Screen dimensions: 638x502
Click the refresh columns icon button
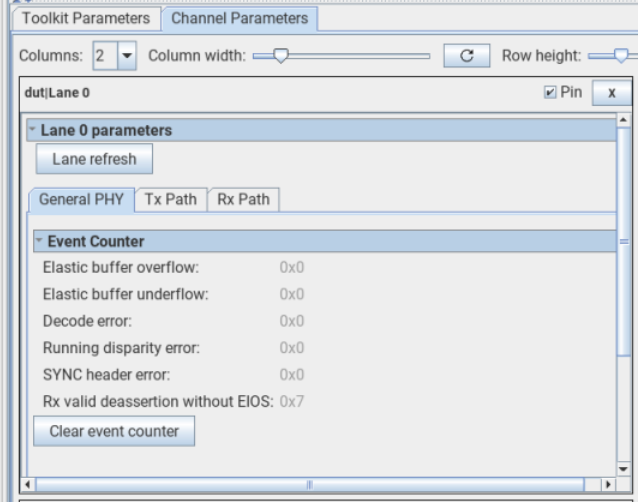pyautogui.click(x=466, y=56)
